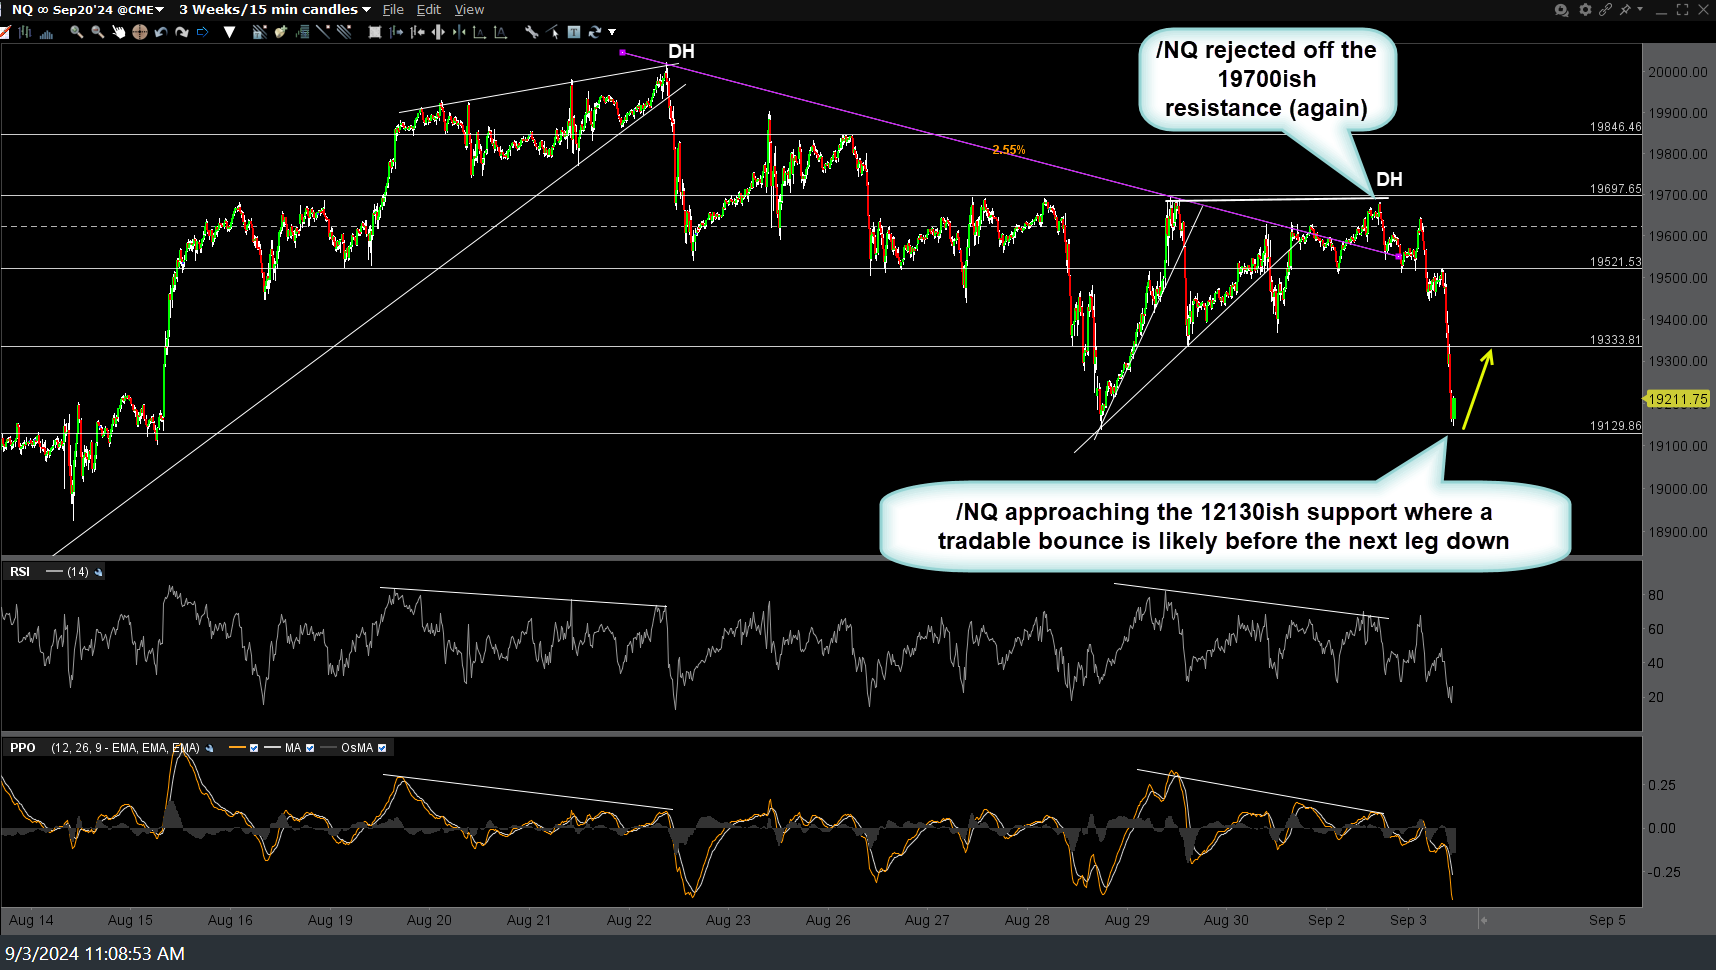
Task: Click the gear settings icon in title bar
Action: (x=1585, y=10)
